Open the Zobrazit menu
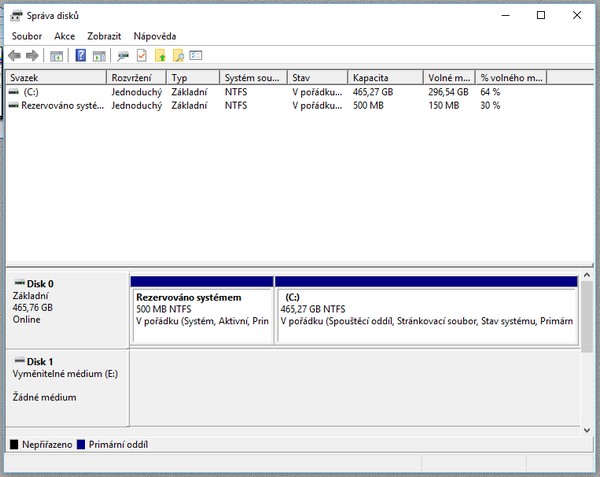This screenshot has height=477, width=600. [104, 36]
